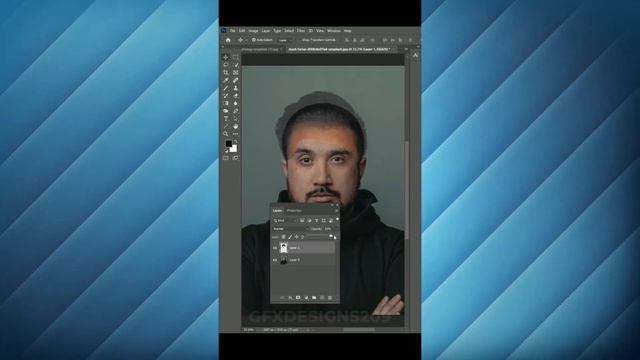Toggle Quick Mask mode

226,158
